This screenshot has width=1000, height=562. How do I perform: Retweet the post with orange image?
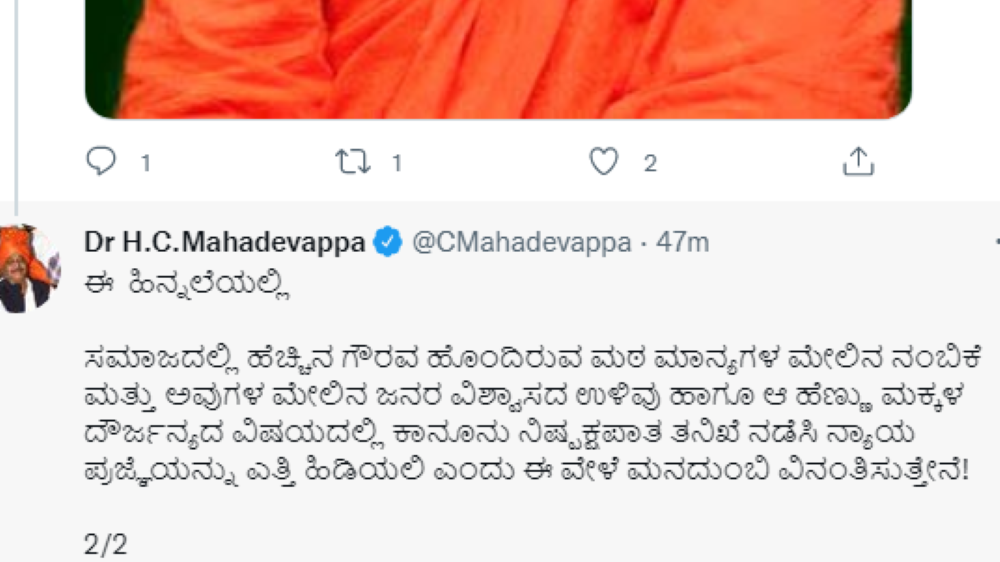353,161
